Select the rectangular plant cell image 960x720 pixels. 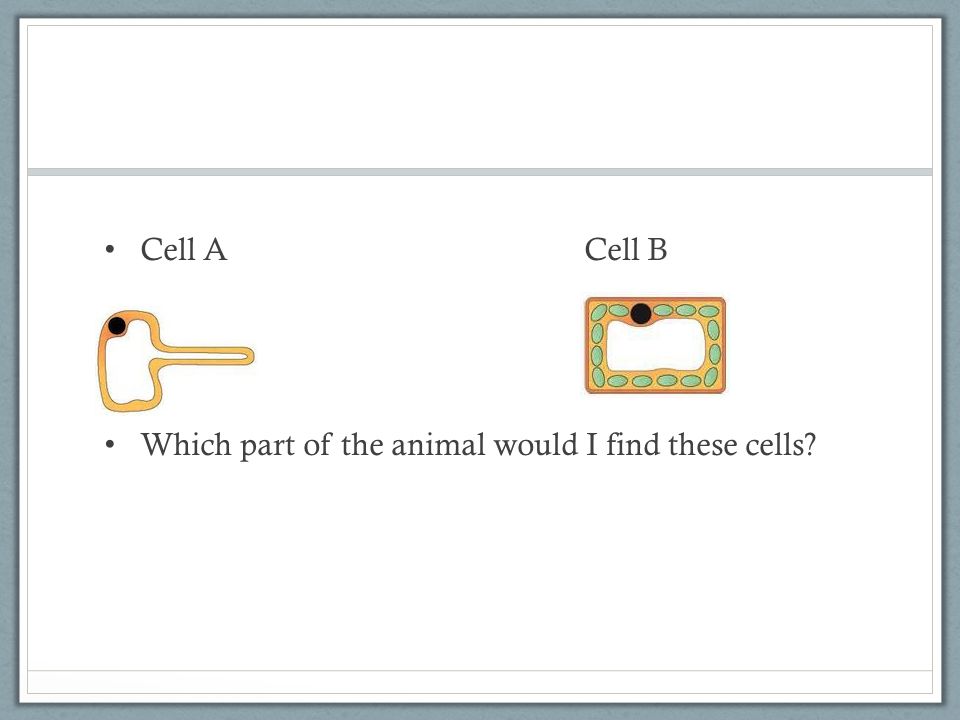(655, 345)
